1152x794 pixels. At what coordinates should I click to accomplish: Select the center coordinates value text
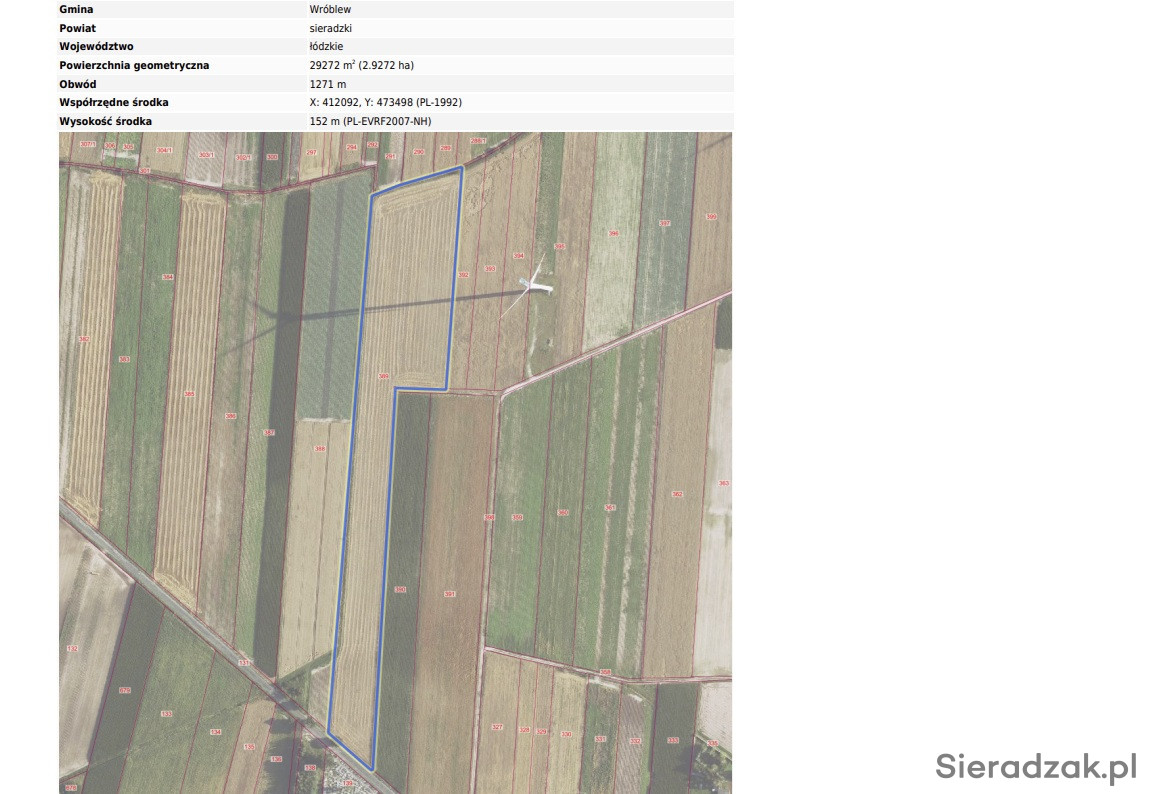coord(385,102)
